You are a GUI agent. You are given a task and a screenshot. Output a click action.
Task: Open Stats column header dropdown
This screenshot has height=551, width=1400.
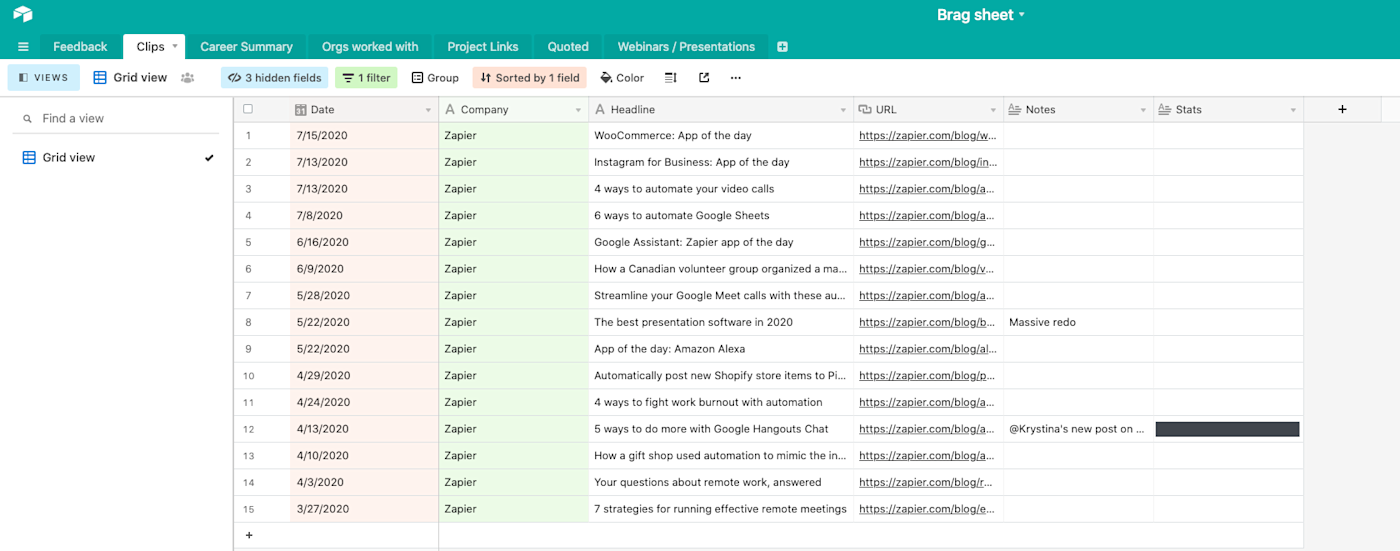[1293, 110]
